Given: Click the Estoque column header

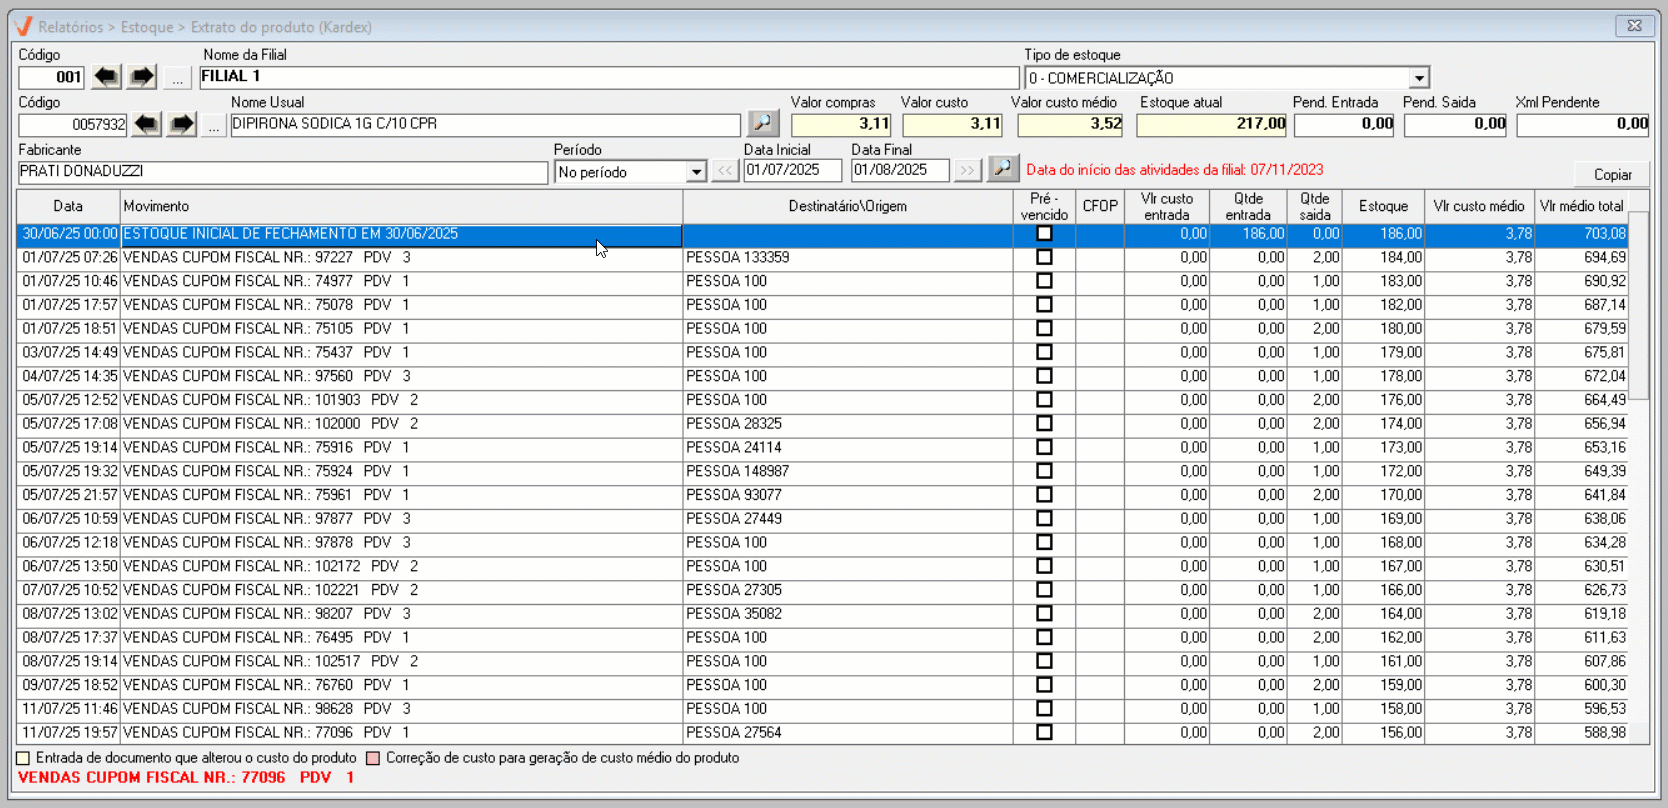Looking at the screenshot, I should click(x=1383, y=206).
